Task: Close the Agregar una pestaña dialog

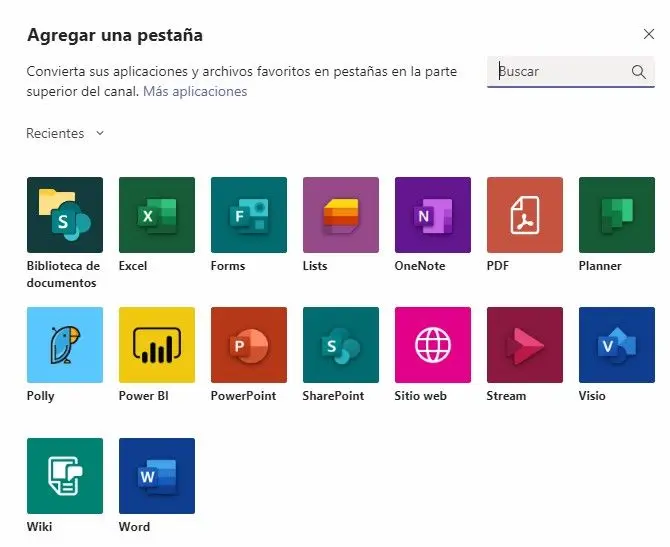Action: tap(648, 35)
